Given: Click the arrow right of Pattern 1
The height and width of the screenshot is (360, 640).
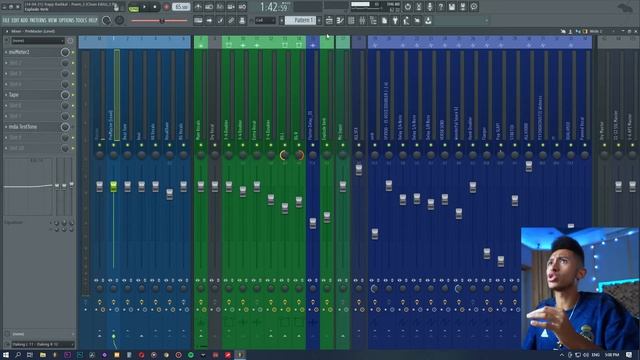Looking at the screenshot, I should tap(319, 20).
